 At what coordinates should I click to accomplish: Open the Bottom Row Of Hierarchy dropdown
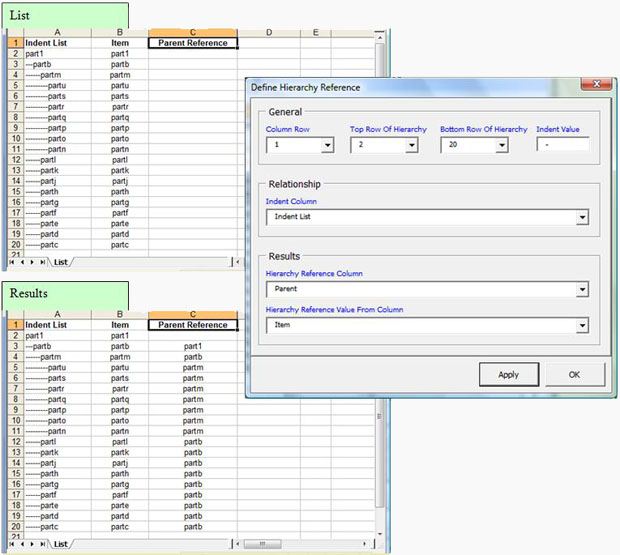click(x=501, y=145)
